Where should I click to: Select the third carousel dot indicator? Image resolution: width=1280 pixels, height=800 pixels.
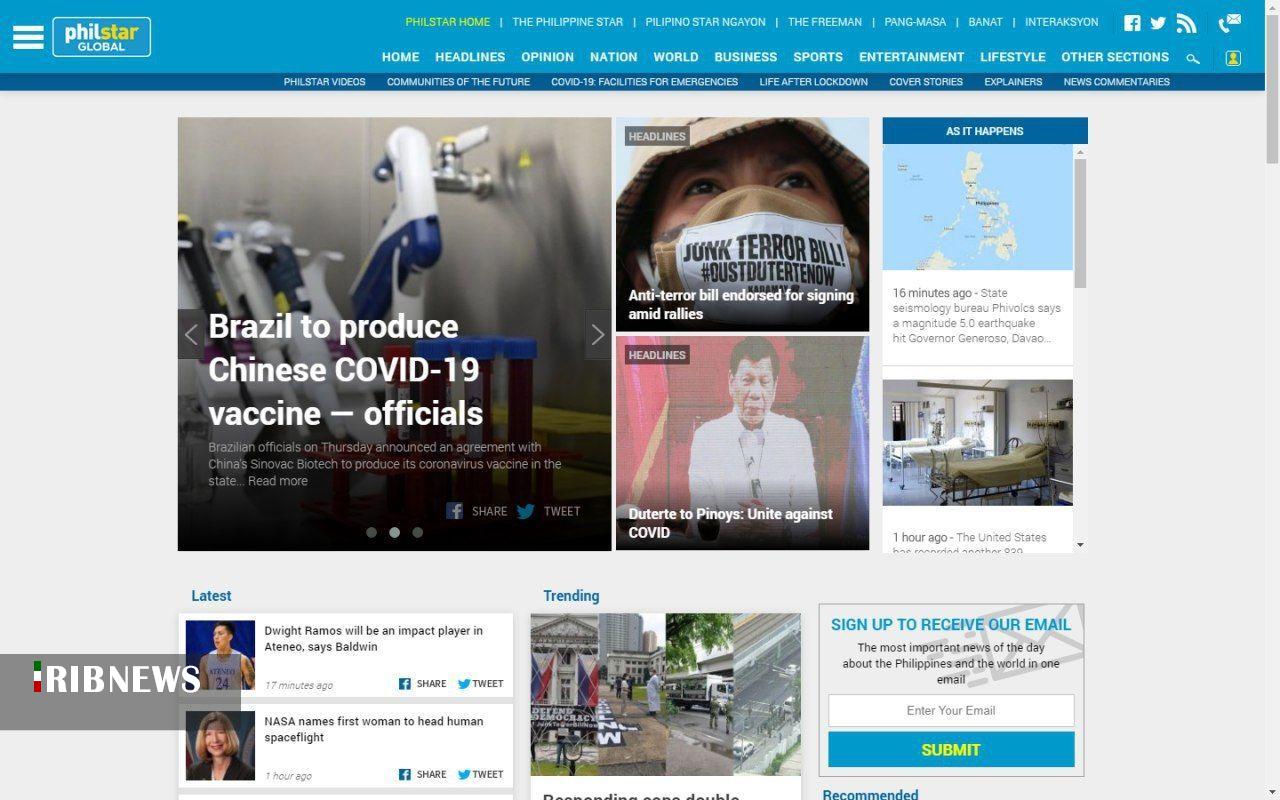(x=417, y=532)
